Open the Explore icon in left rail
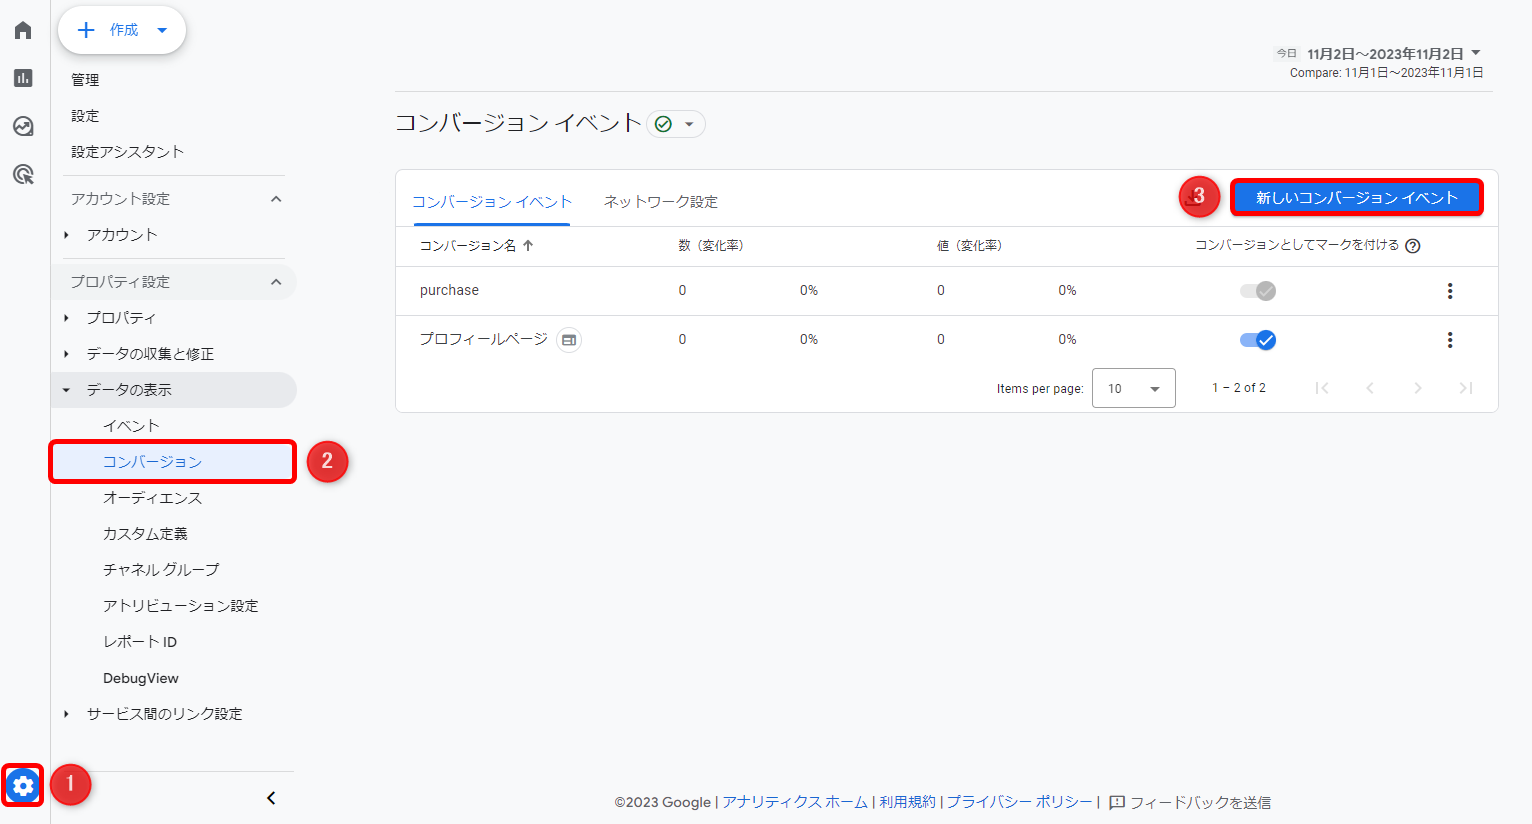The height and width of the screenshot is (824, 1532). (23, 126)
